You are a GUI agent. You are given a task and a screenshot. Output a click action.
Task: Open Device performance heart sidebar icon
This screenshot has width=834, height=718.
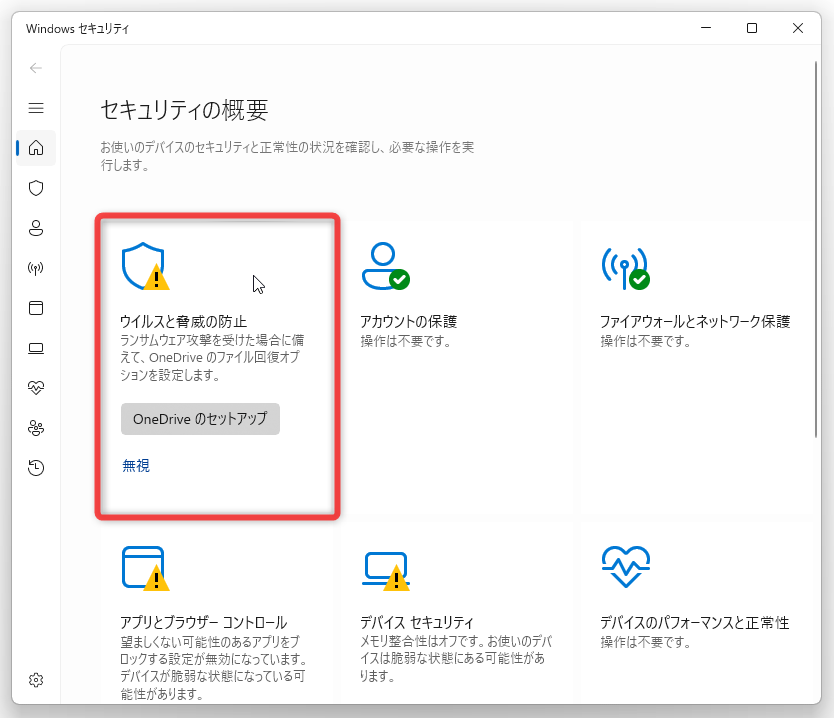tap(36, 388)
